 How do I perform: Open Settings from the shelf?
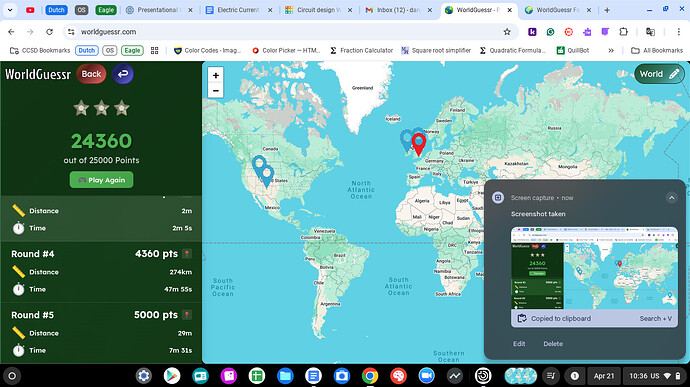coord(143,376)
